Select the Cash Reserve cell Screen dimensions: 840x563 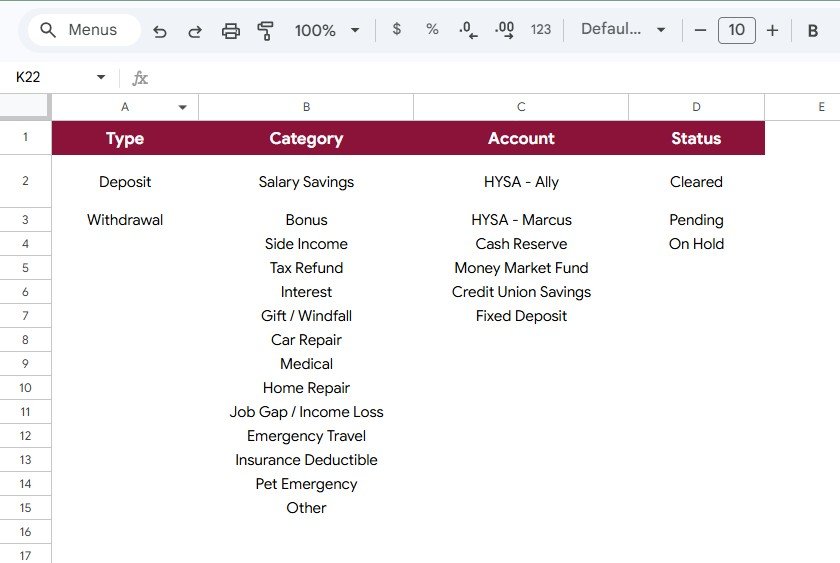(521, 244)
